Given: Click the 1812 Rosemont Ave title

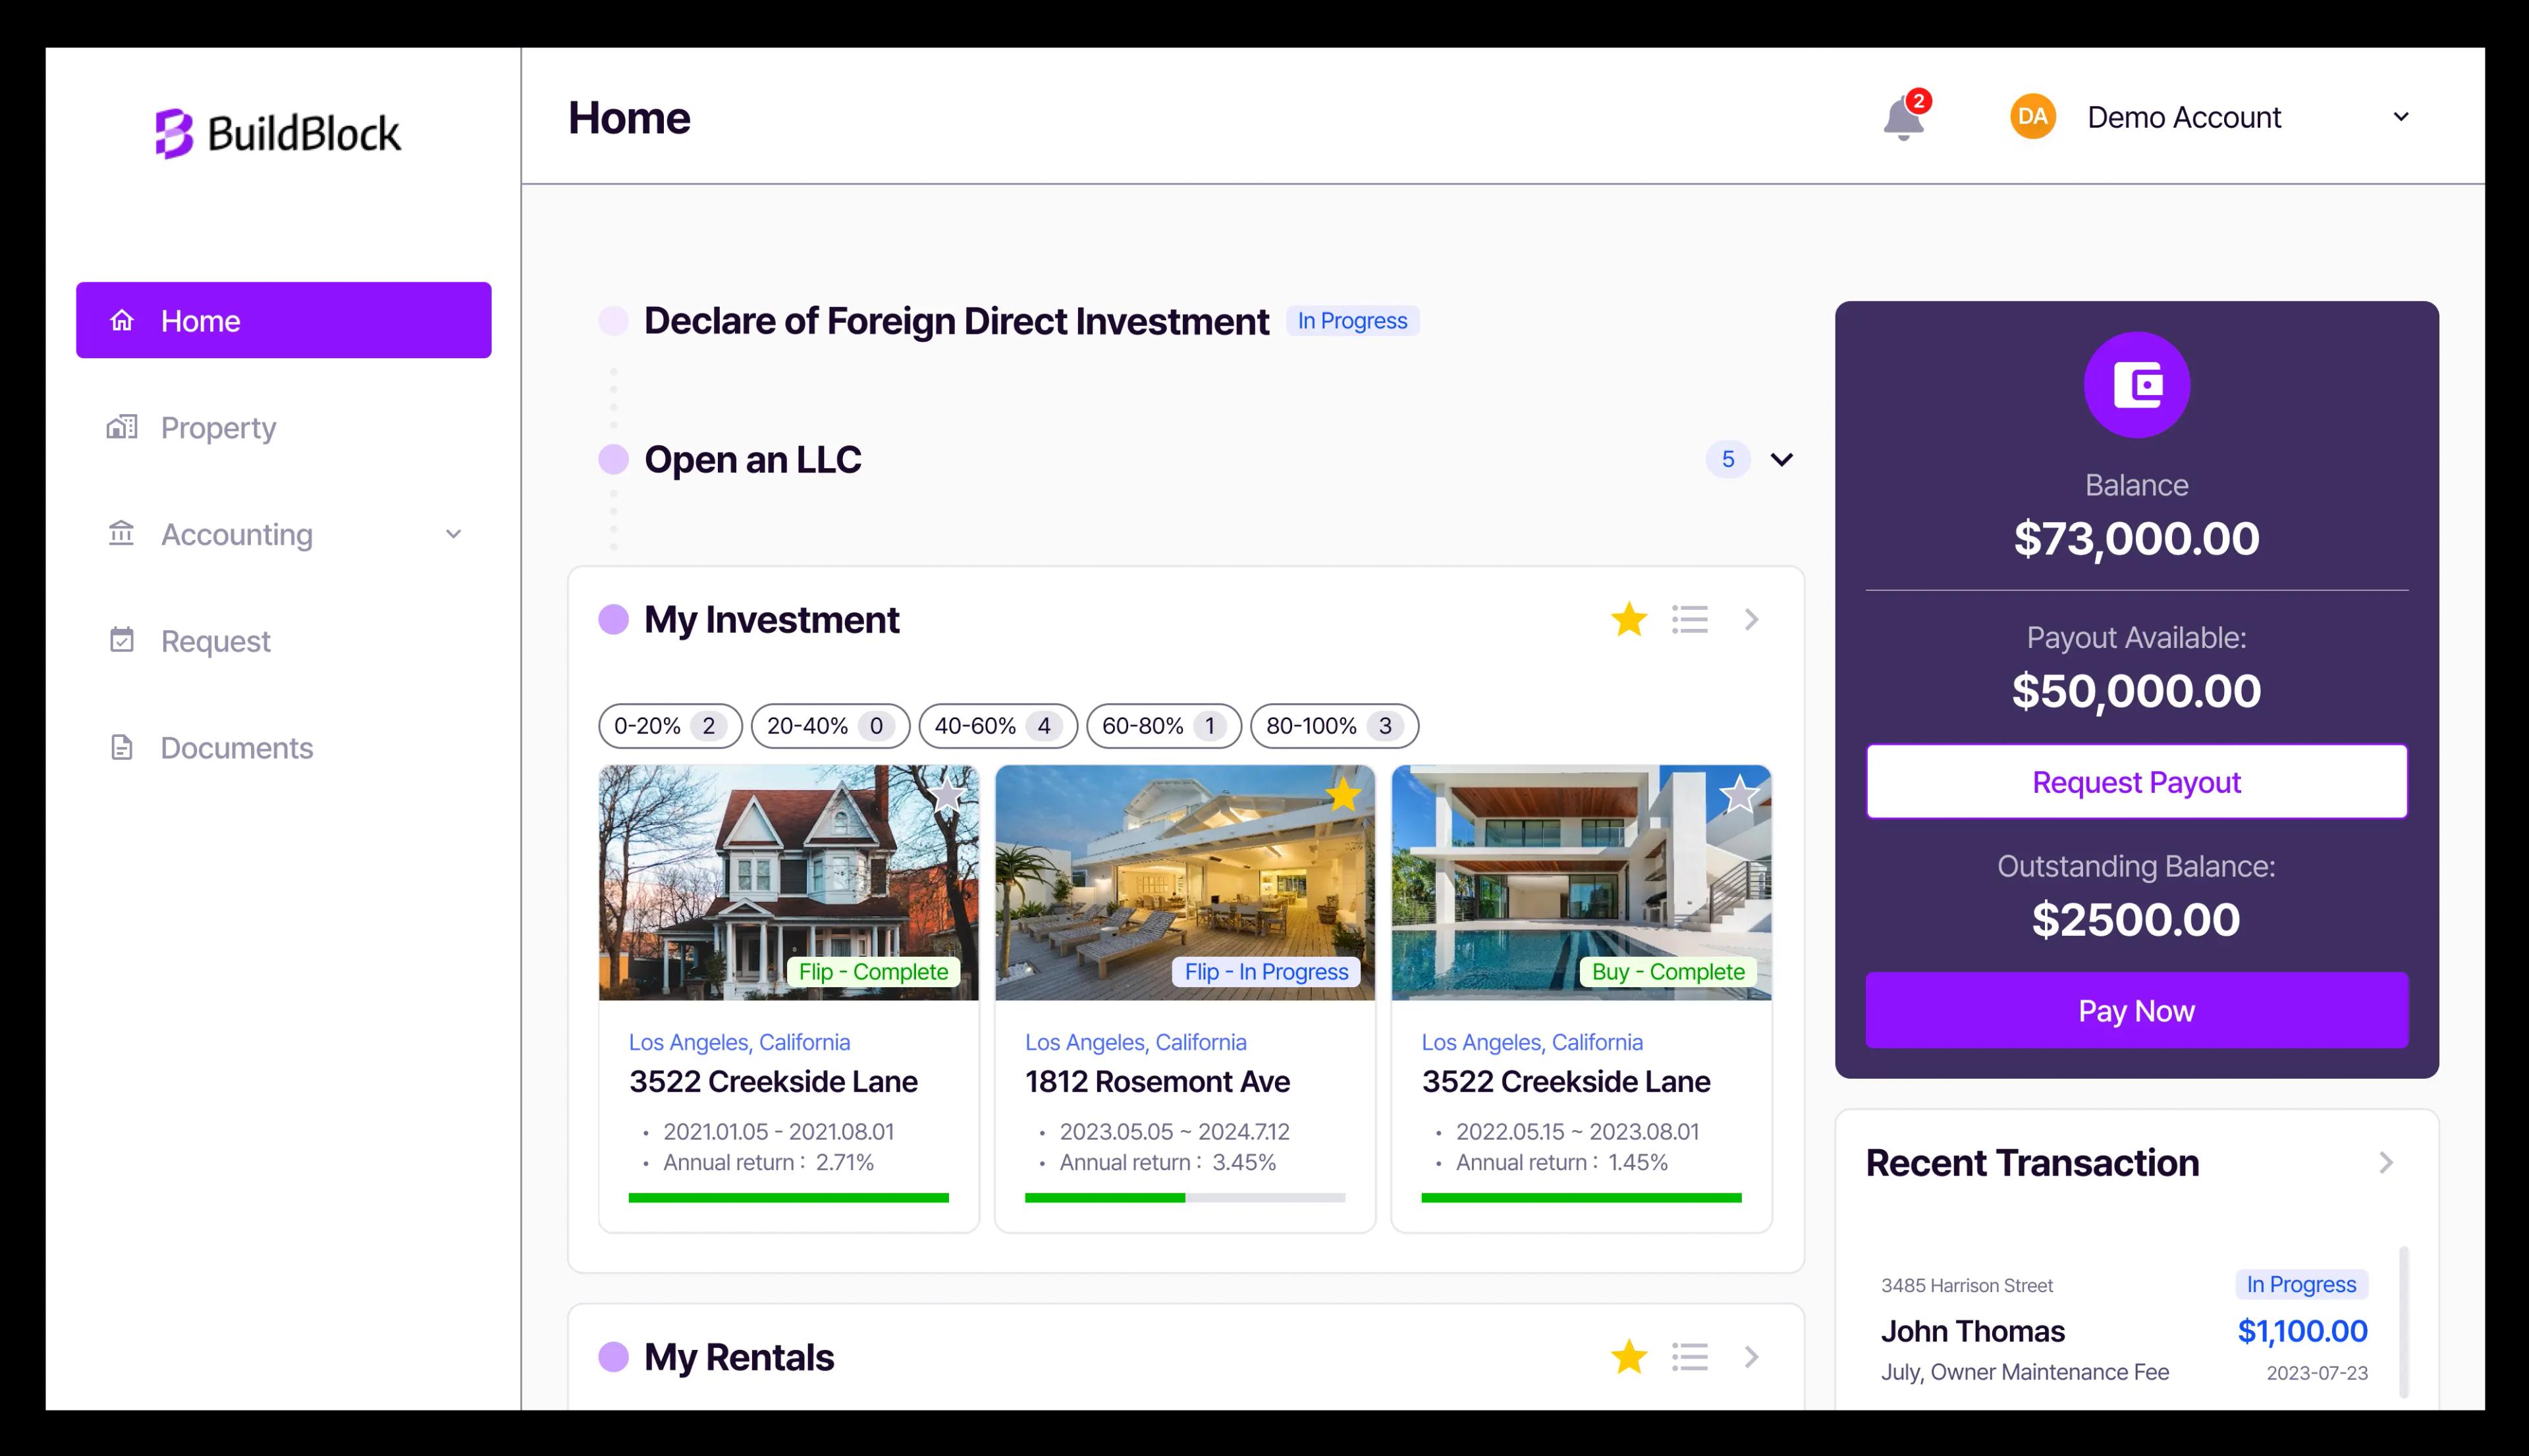Looking at the screenshot, I should click(x=1157, y=1081).
